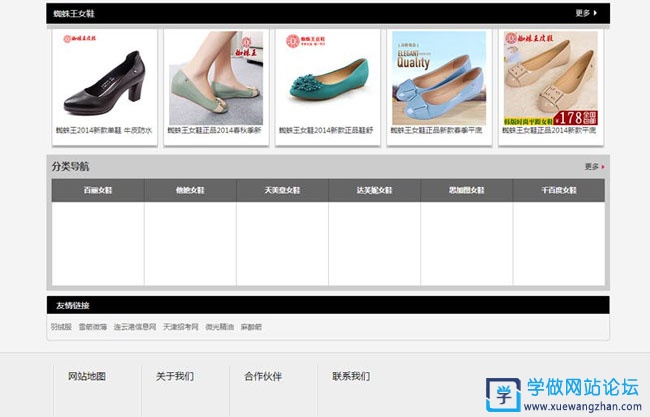Image resolution: width=650 pixels, height=417 pixels.
Task: Select the 天美意女鞋 category header
Action: tap(282, 190)
